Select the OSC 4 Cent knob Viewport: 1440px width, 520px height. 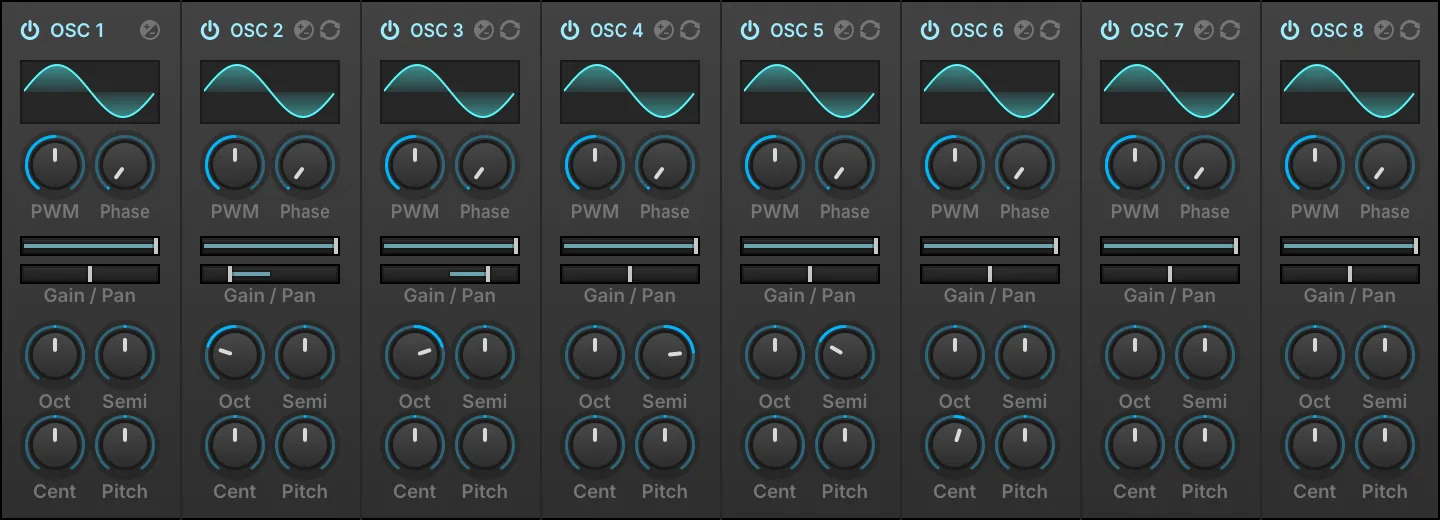[x=595, y=444]
